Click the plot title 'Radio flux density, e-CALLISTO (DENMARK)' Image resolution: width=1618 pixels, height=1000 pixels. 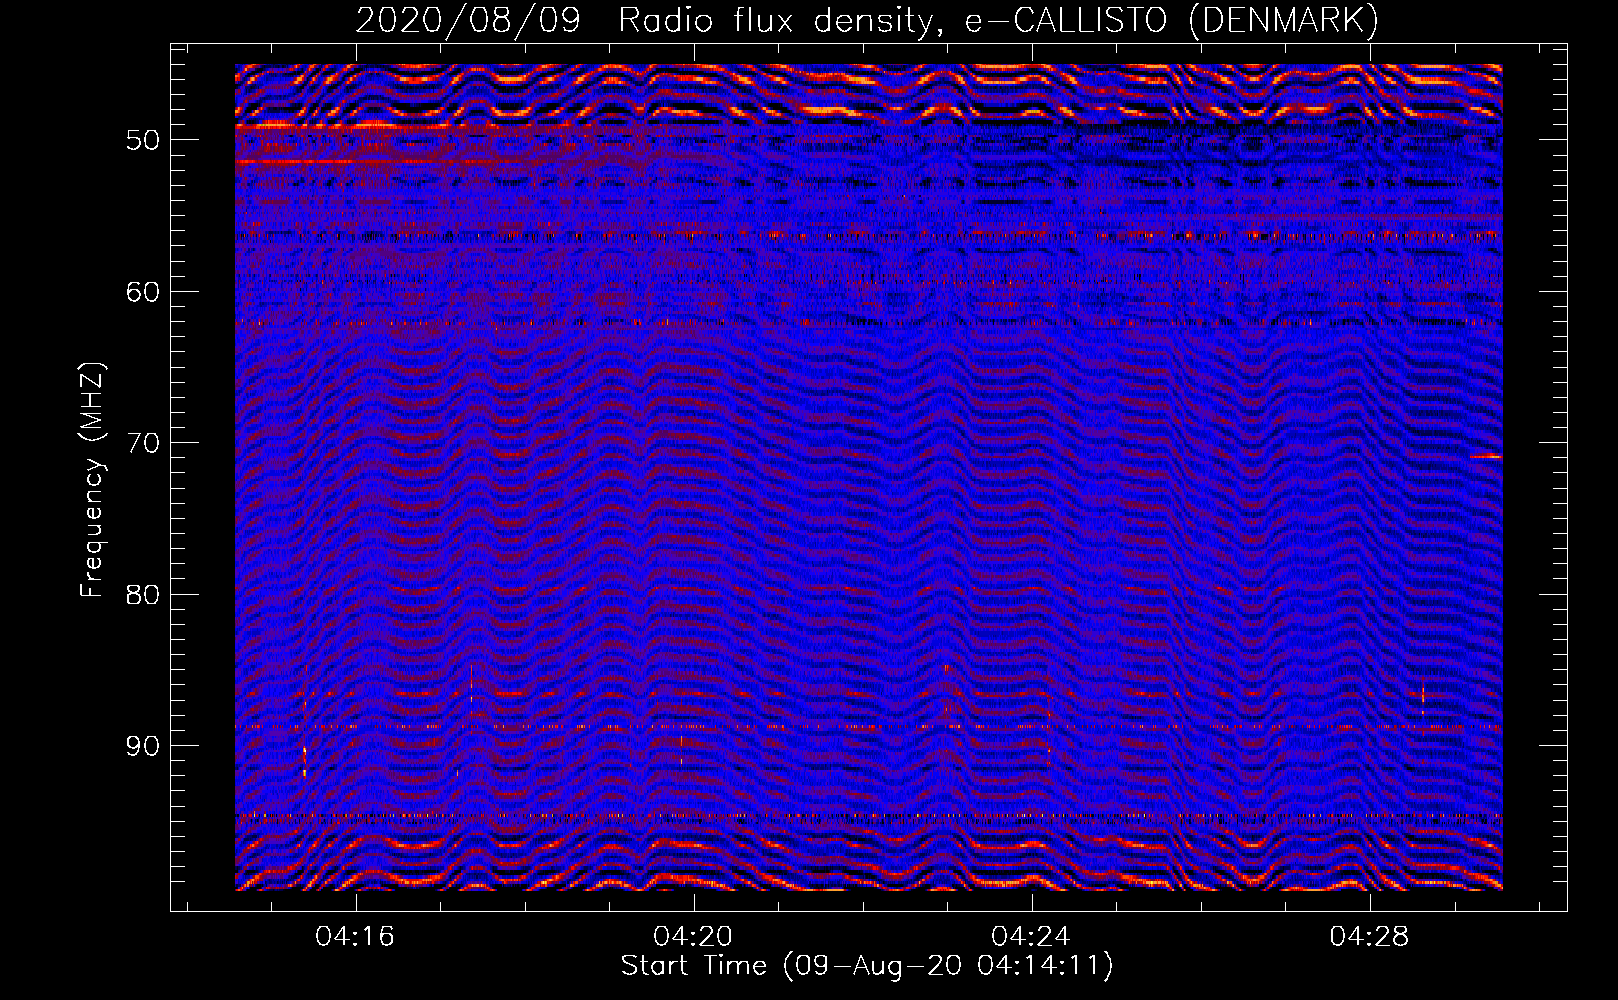pyautogui.click(x=998, y=20)
